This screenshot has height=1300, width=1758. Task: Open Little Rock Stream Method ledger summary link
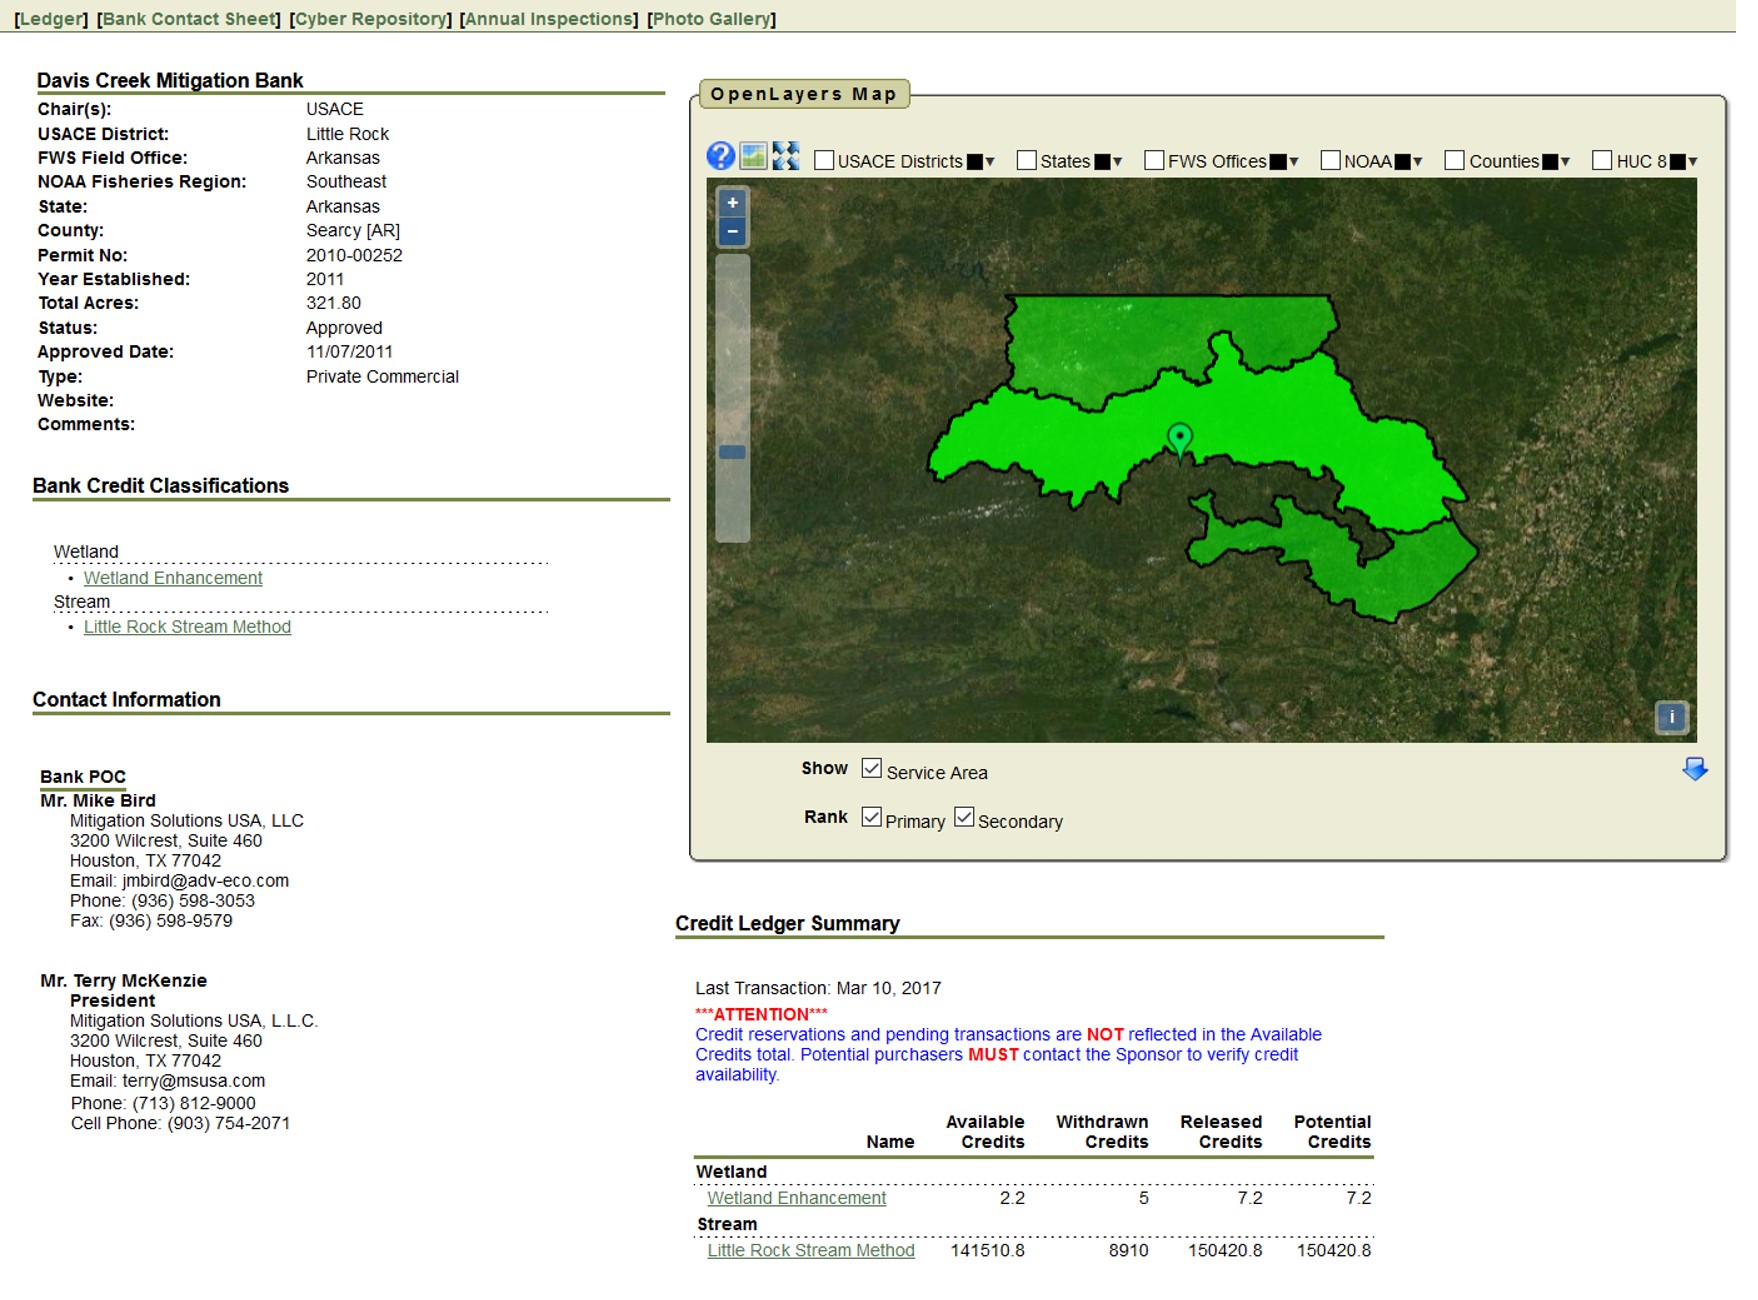(x=811, y=1250)
